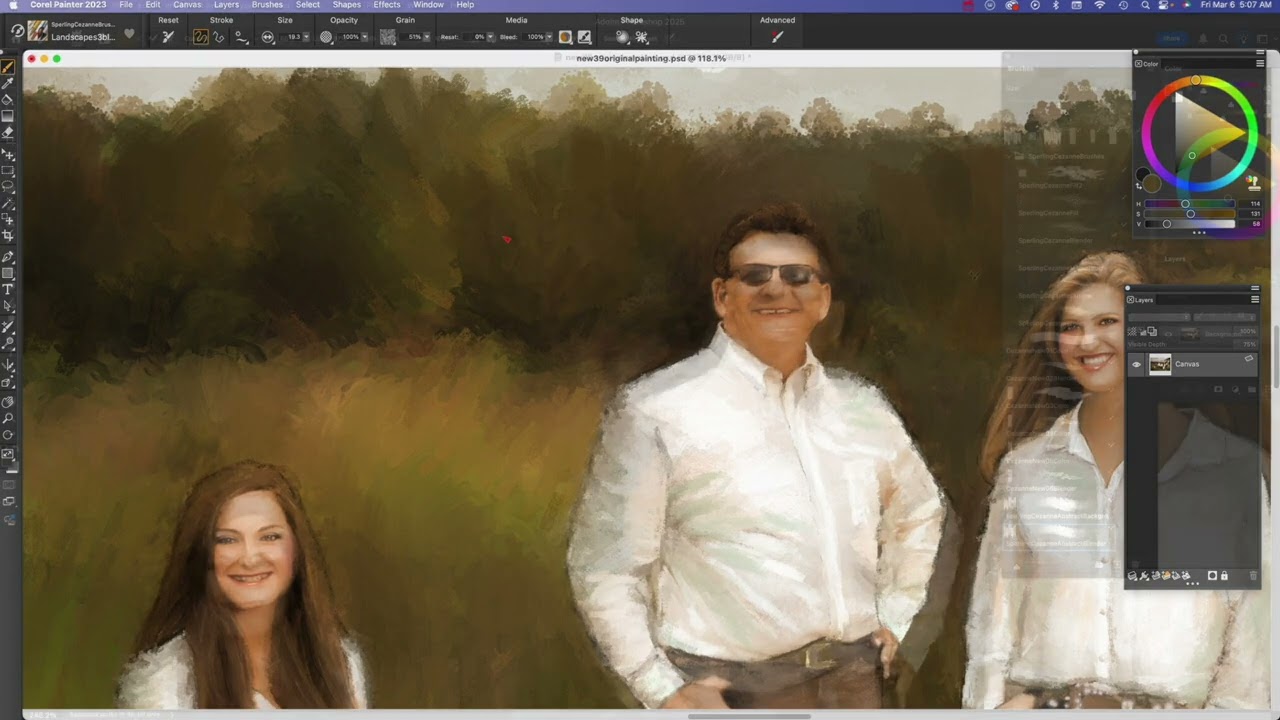The width and height of the screenshot is (1280, 720).
Task: Select the Magic Wand tool
Action: point(8,202)
